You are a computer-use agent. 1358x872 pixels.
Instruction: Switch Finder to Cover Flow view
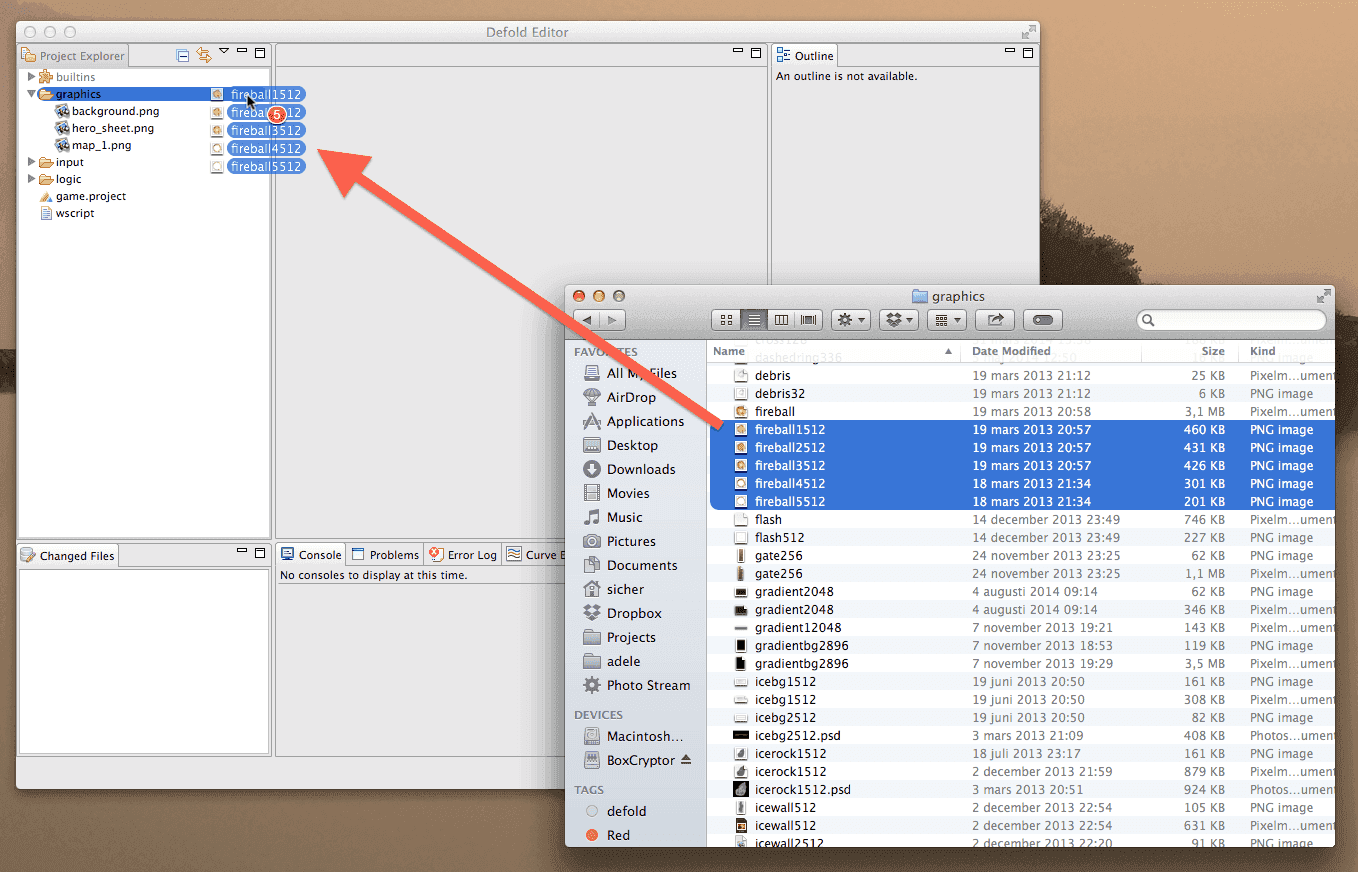click(809, 320)
